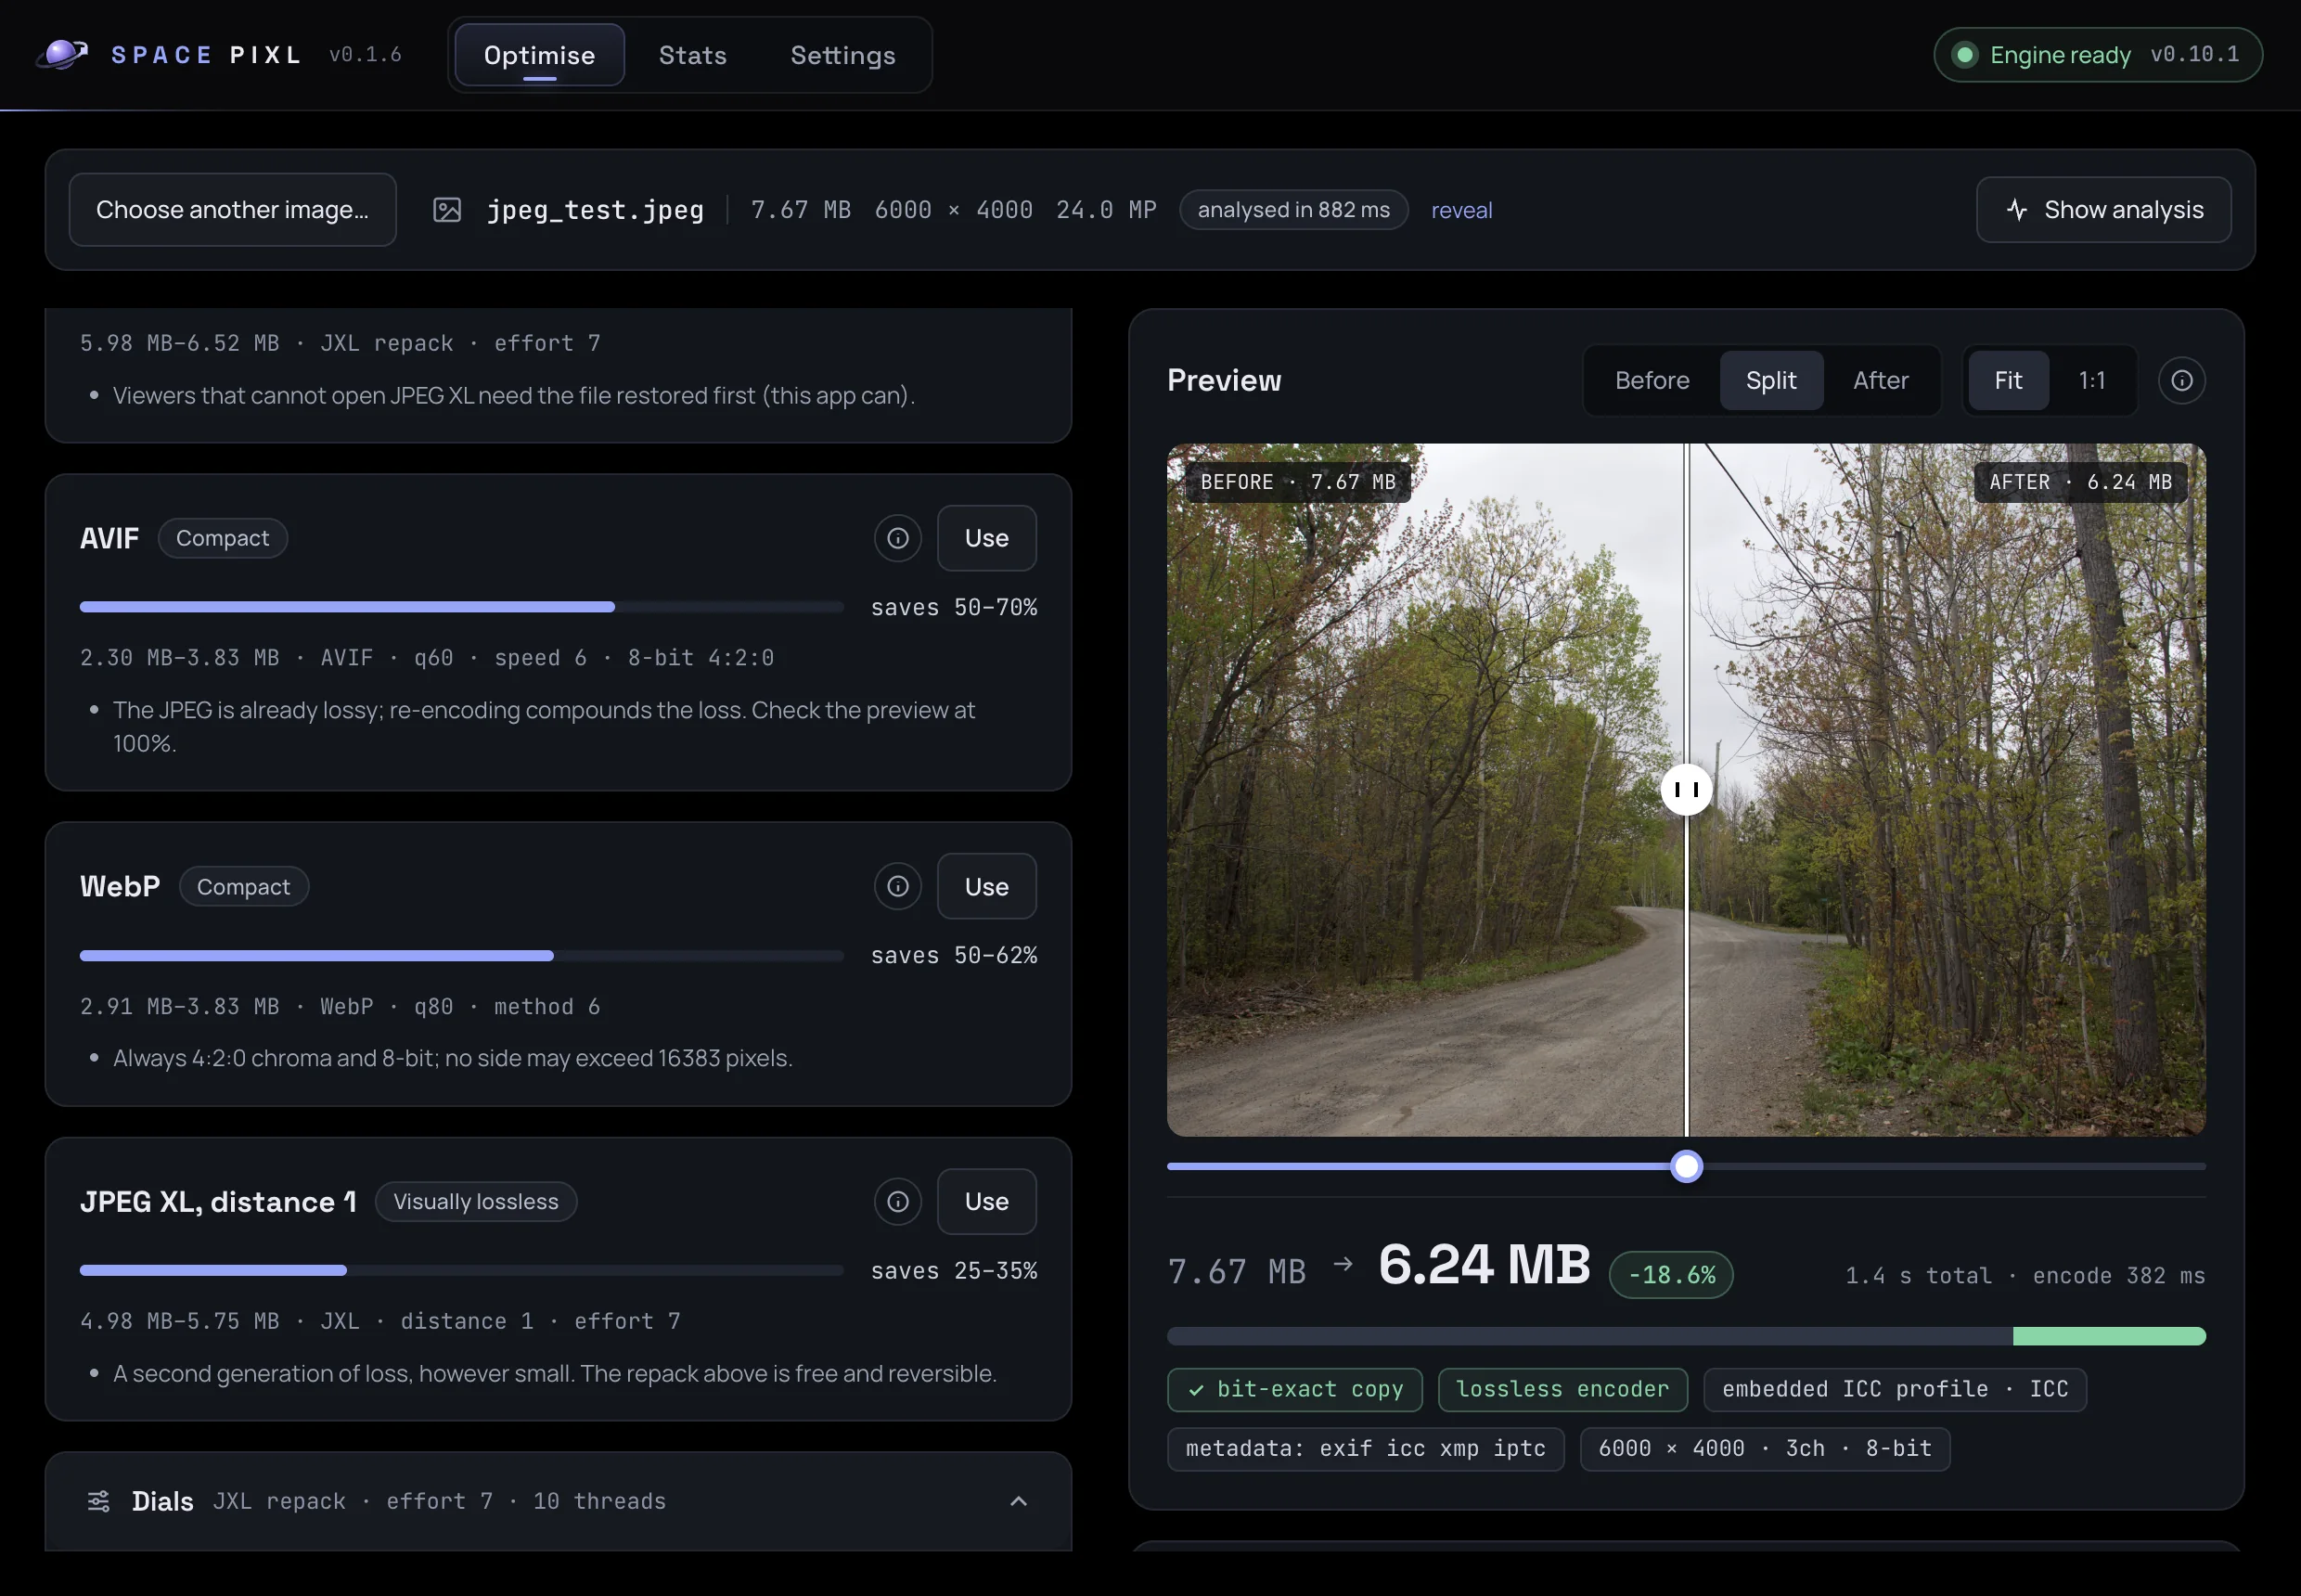Click the Space Pixl planet logo

click(x=62, y=54)
